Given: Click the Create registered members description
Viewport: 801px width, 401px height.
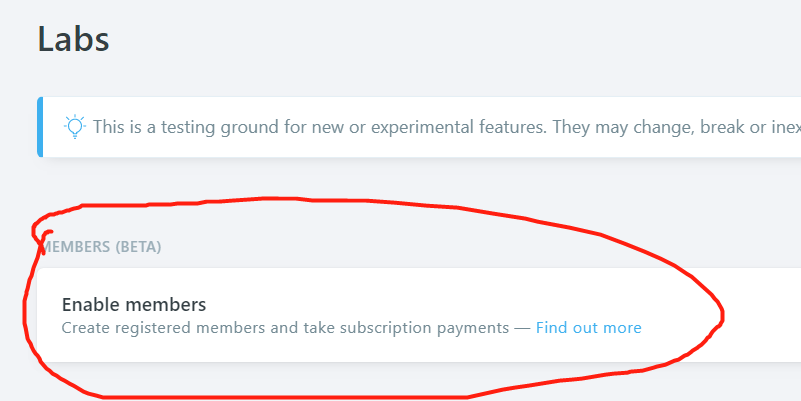Looking at the screenshot, I should click(286, 327).
